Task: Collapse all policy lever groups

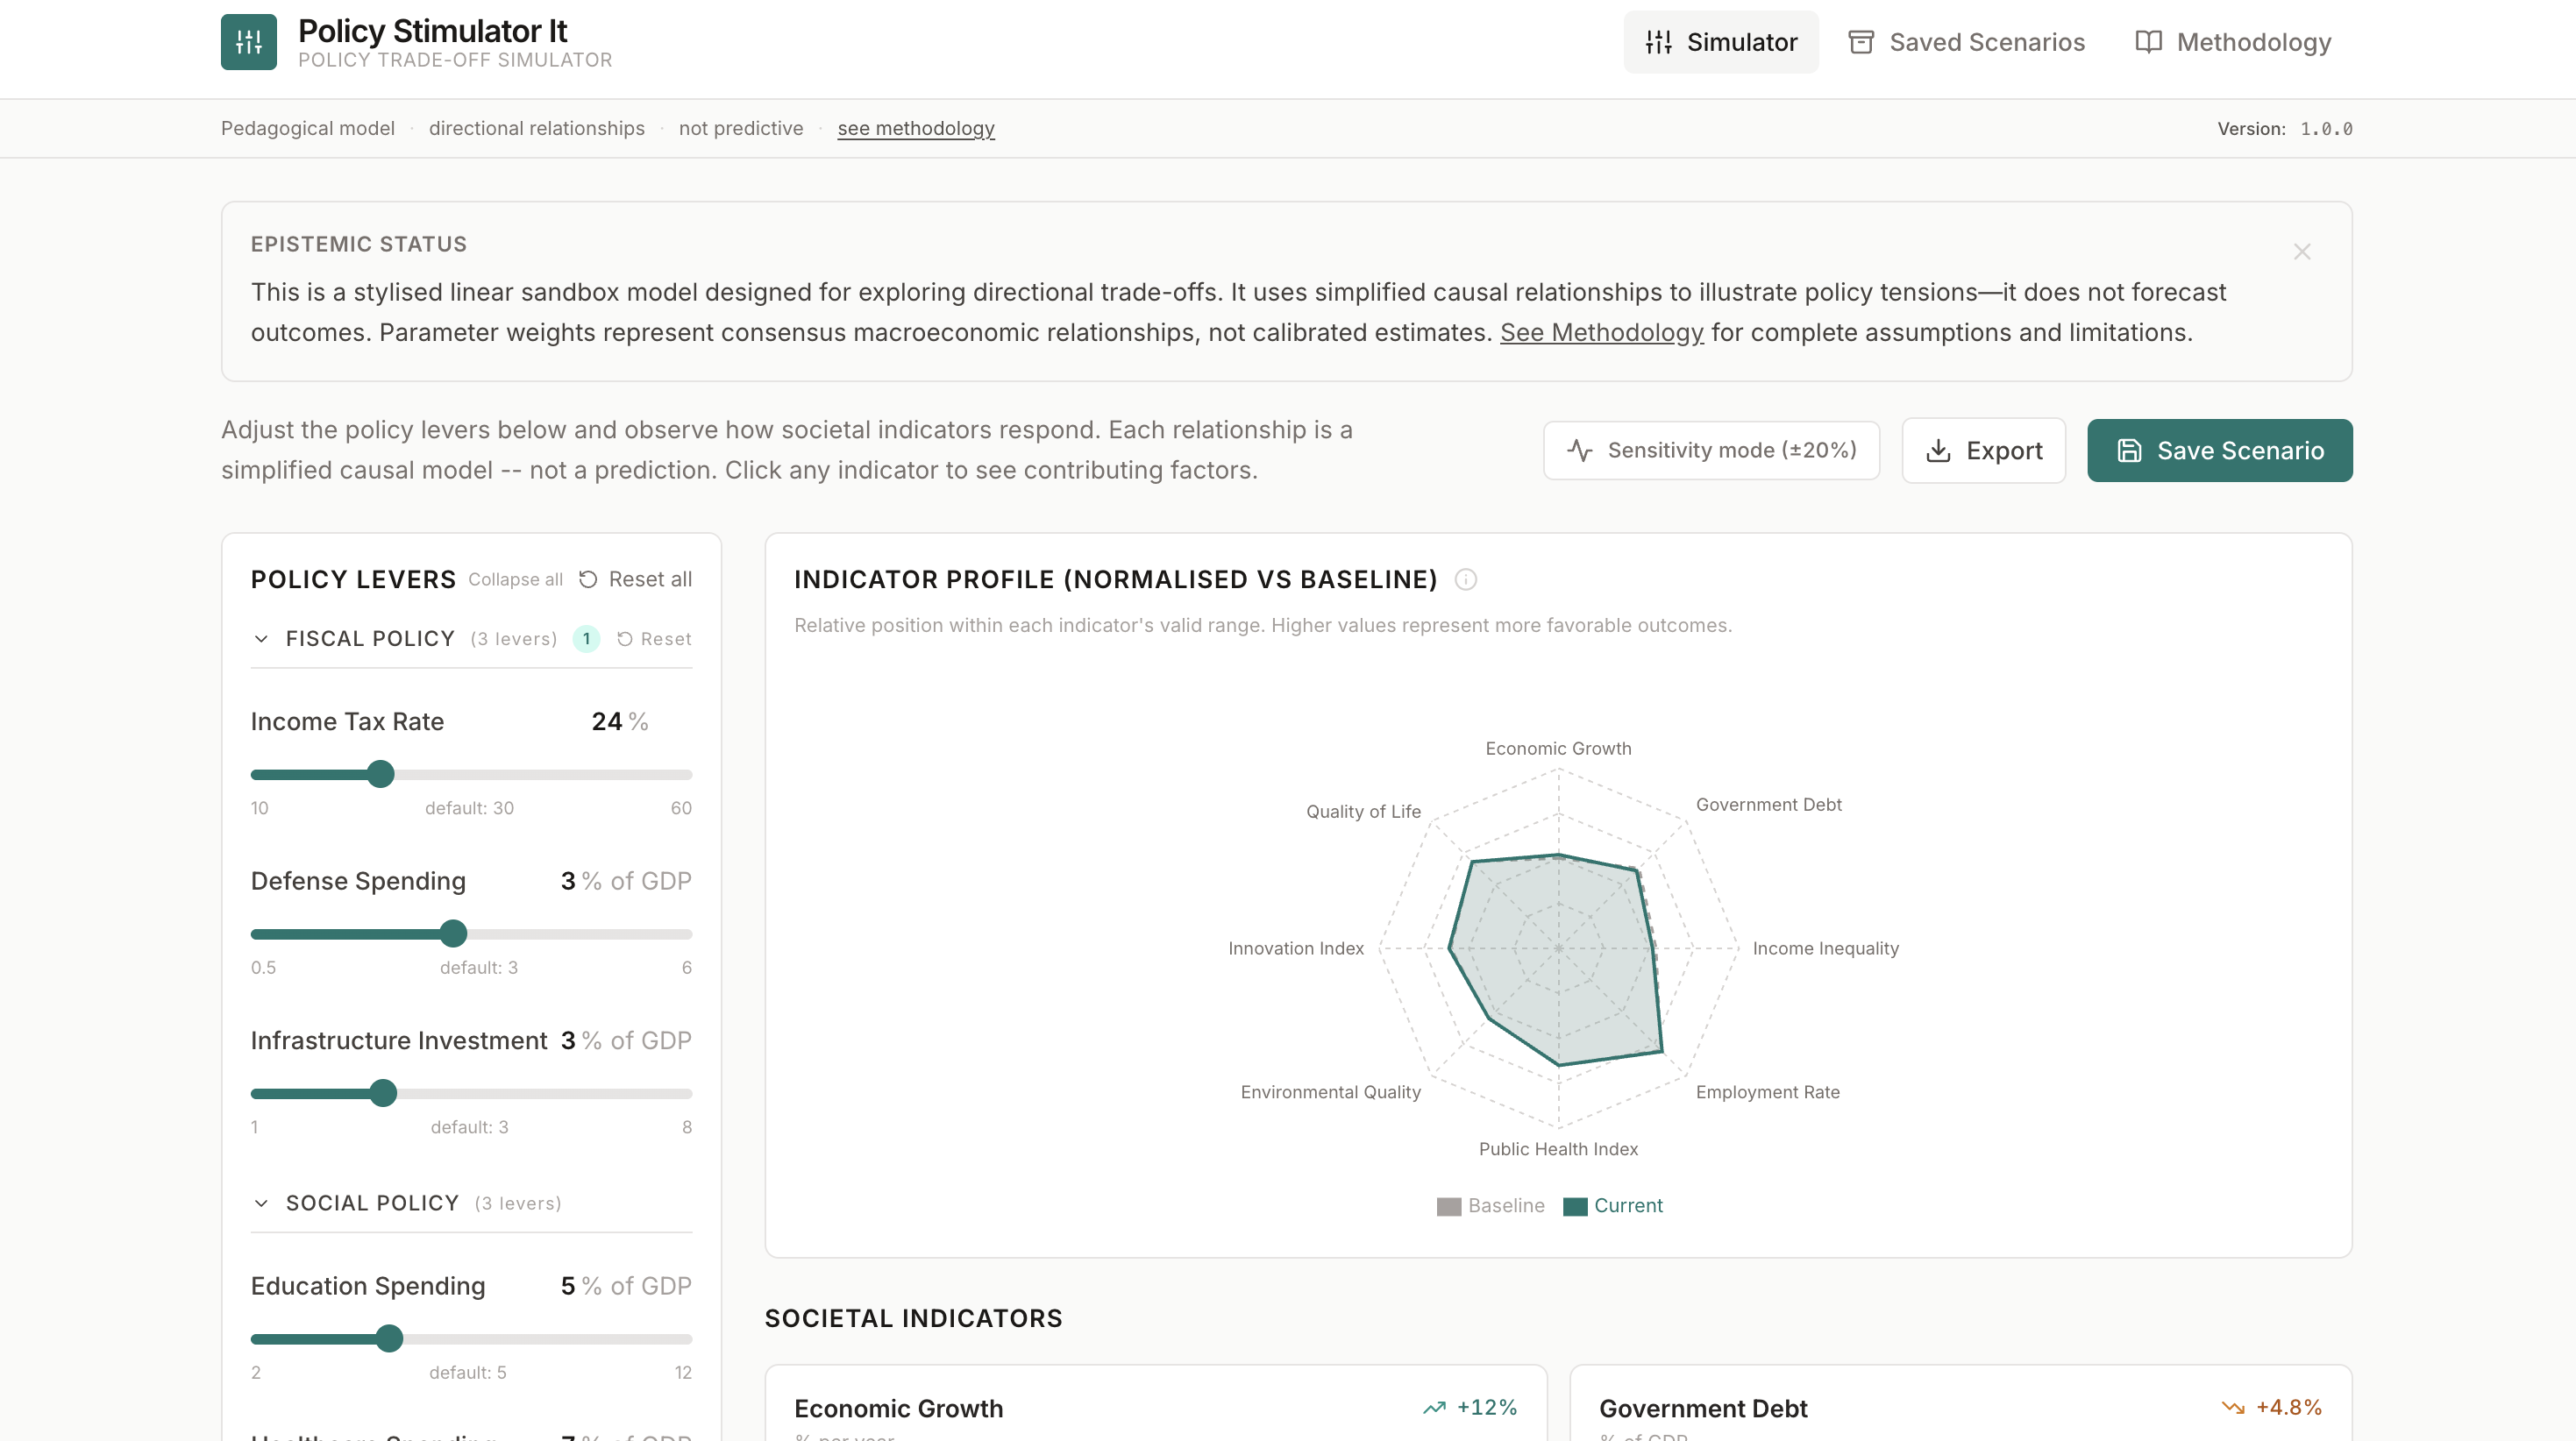Action: point(515,580)
